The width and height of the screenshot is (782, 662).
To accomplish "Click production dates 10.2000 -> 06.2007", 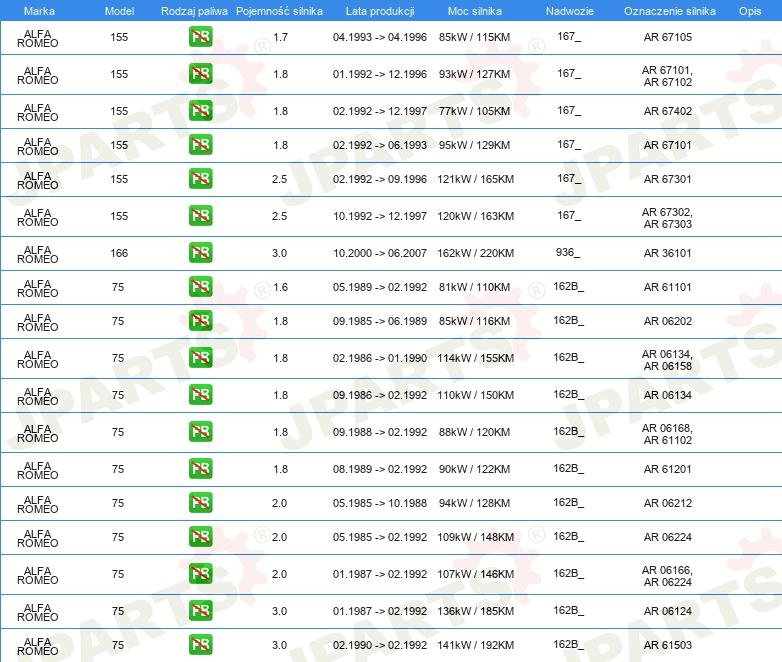I will click(x=380, y=253).
